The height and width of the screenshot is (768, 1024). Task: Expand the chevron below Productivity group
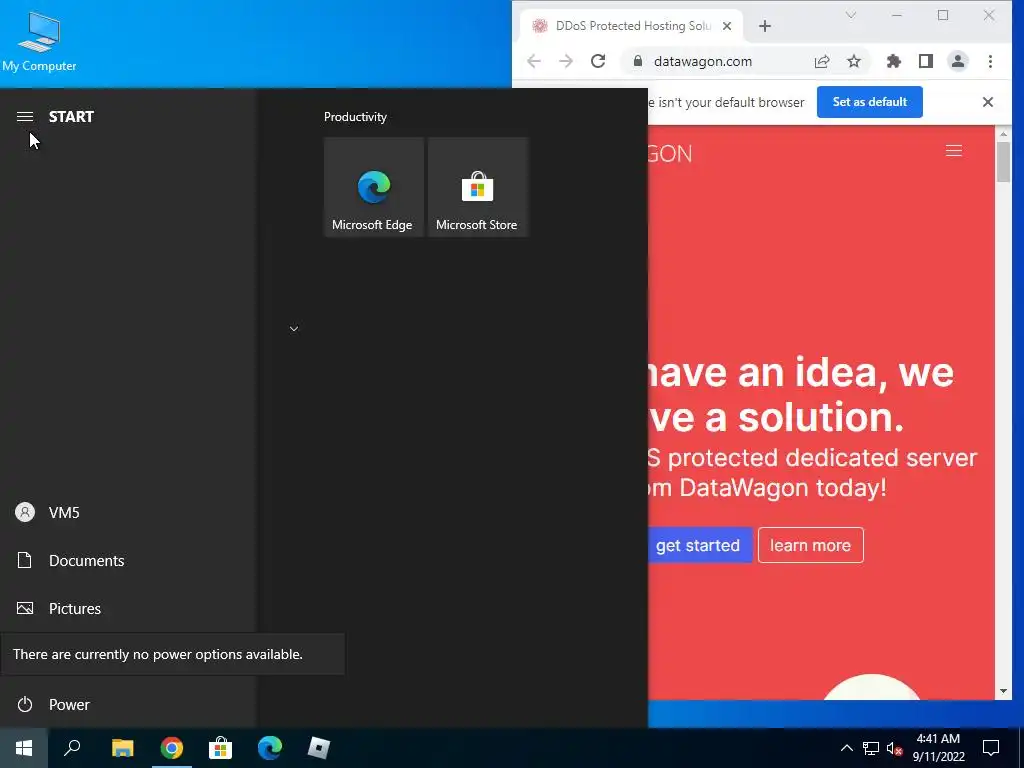pyautogui.click(x=294, y=328)
